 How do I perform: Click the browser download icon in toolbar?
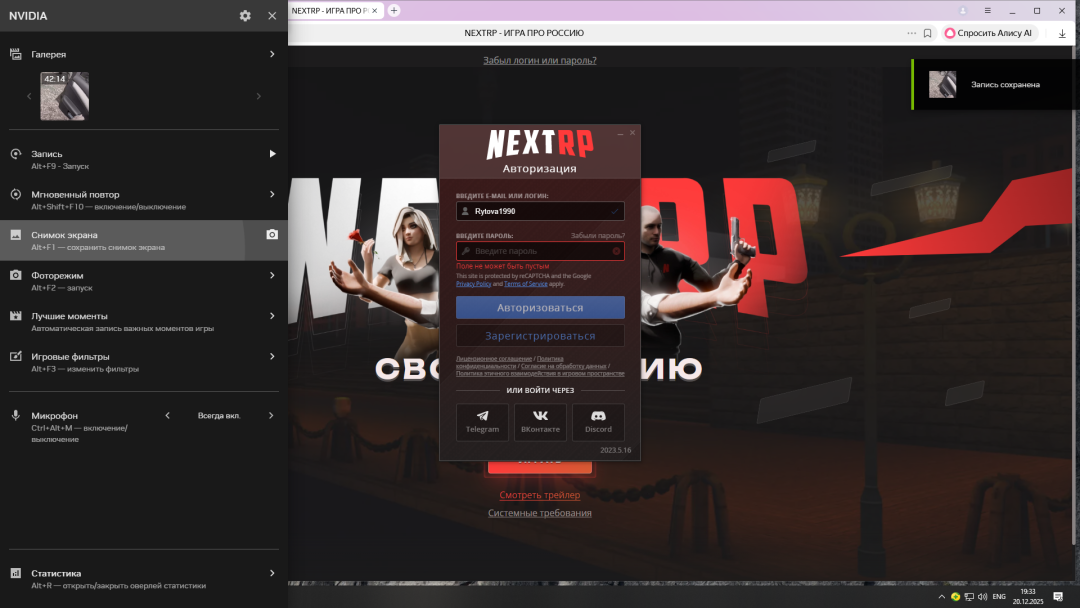tap(1062, 32)
